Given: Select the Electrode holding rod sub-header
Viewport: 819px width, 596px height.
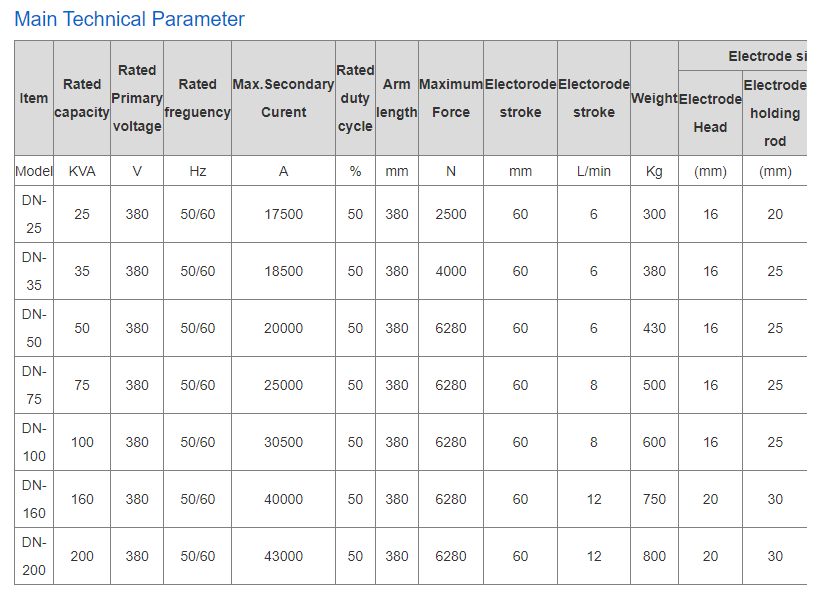Looking at the screenshot, I should tap(775, 113).
